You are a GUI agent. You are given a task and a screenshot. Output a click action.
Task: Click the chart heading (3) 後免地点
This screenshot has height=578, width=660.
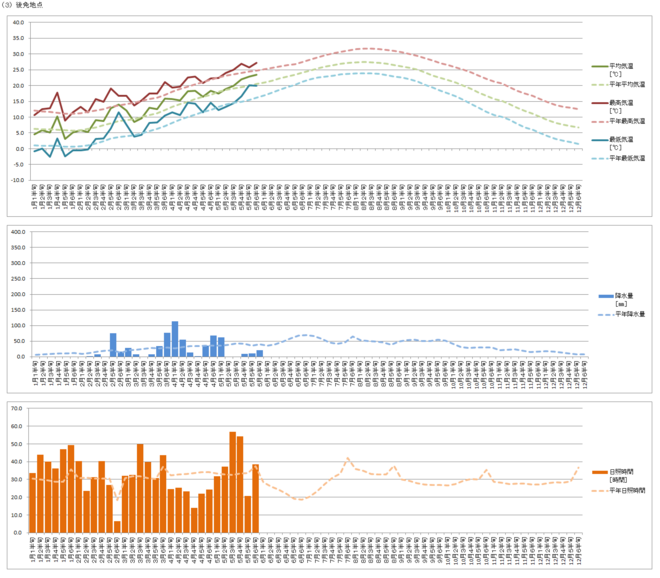(21, 5)
